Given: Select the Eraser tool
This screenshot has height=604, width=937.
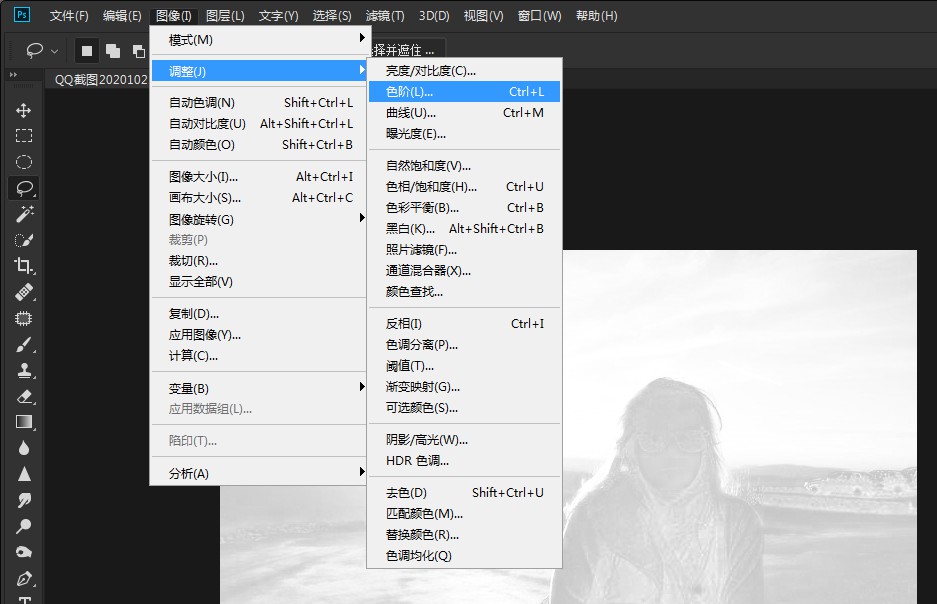Looking at the screenshot, I should point(24,396).
